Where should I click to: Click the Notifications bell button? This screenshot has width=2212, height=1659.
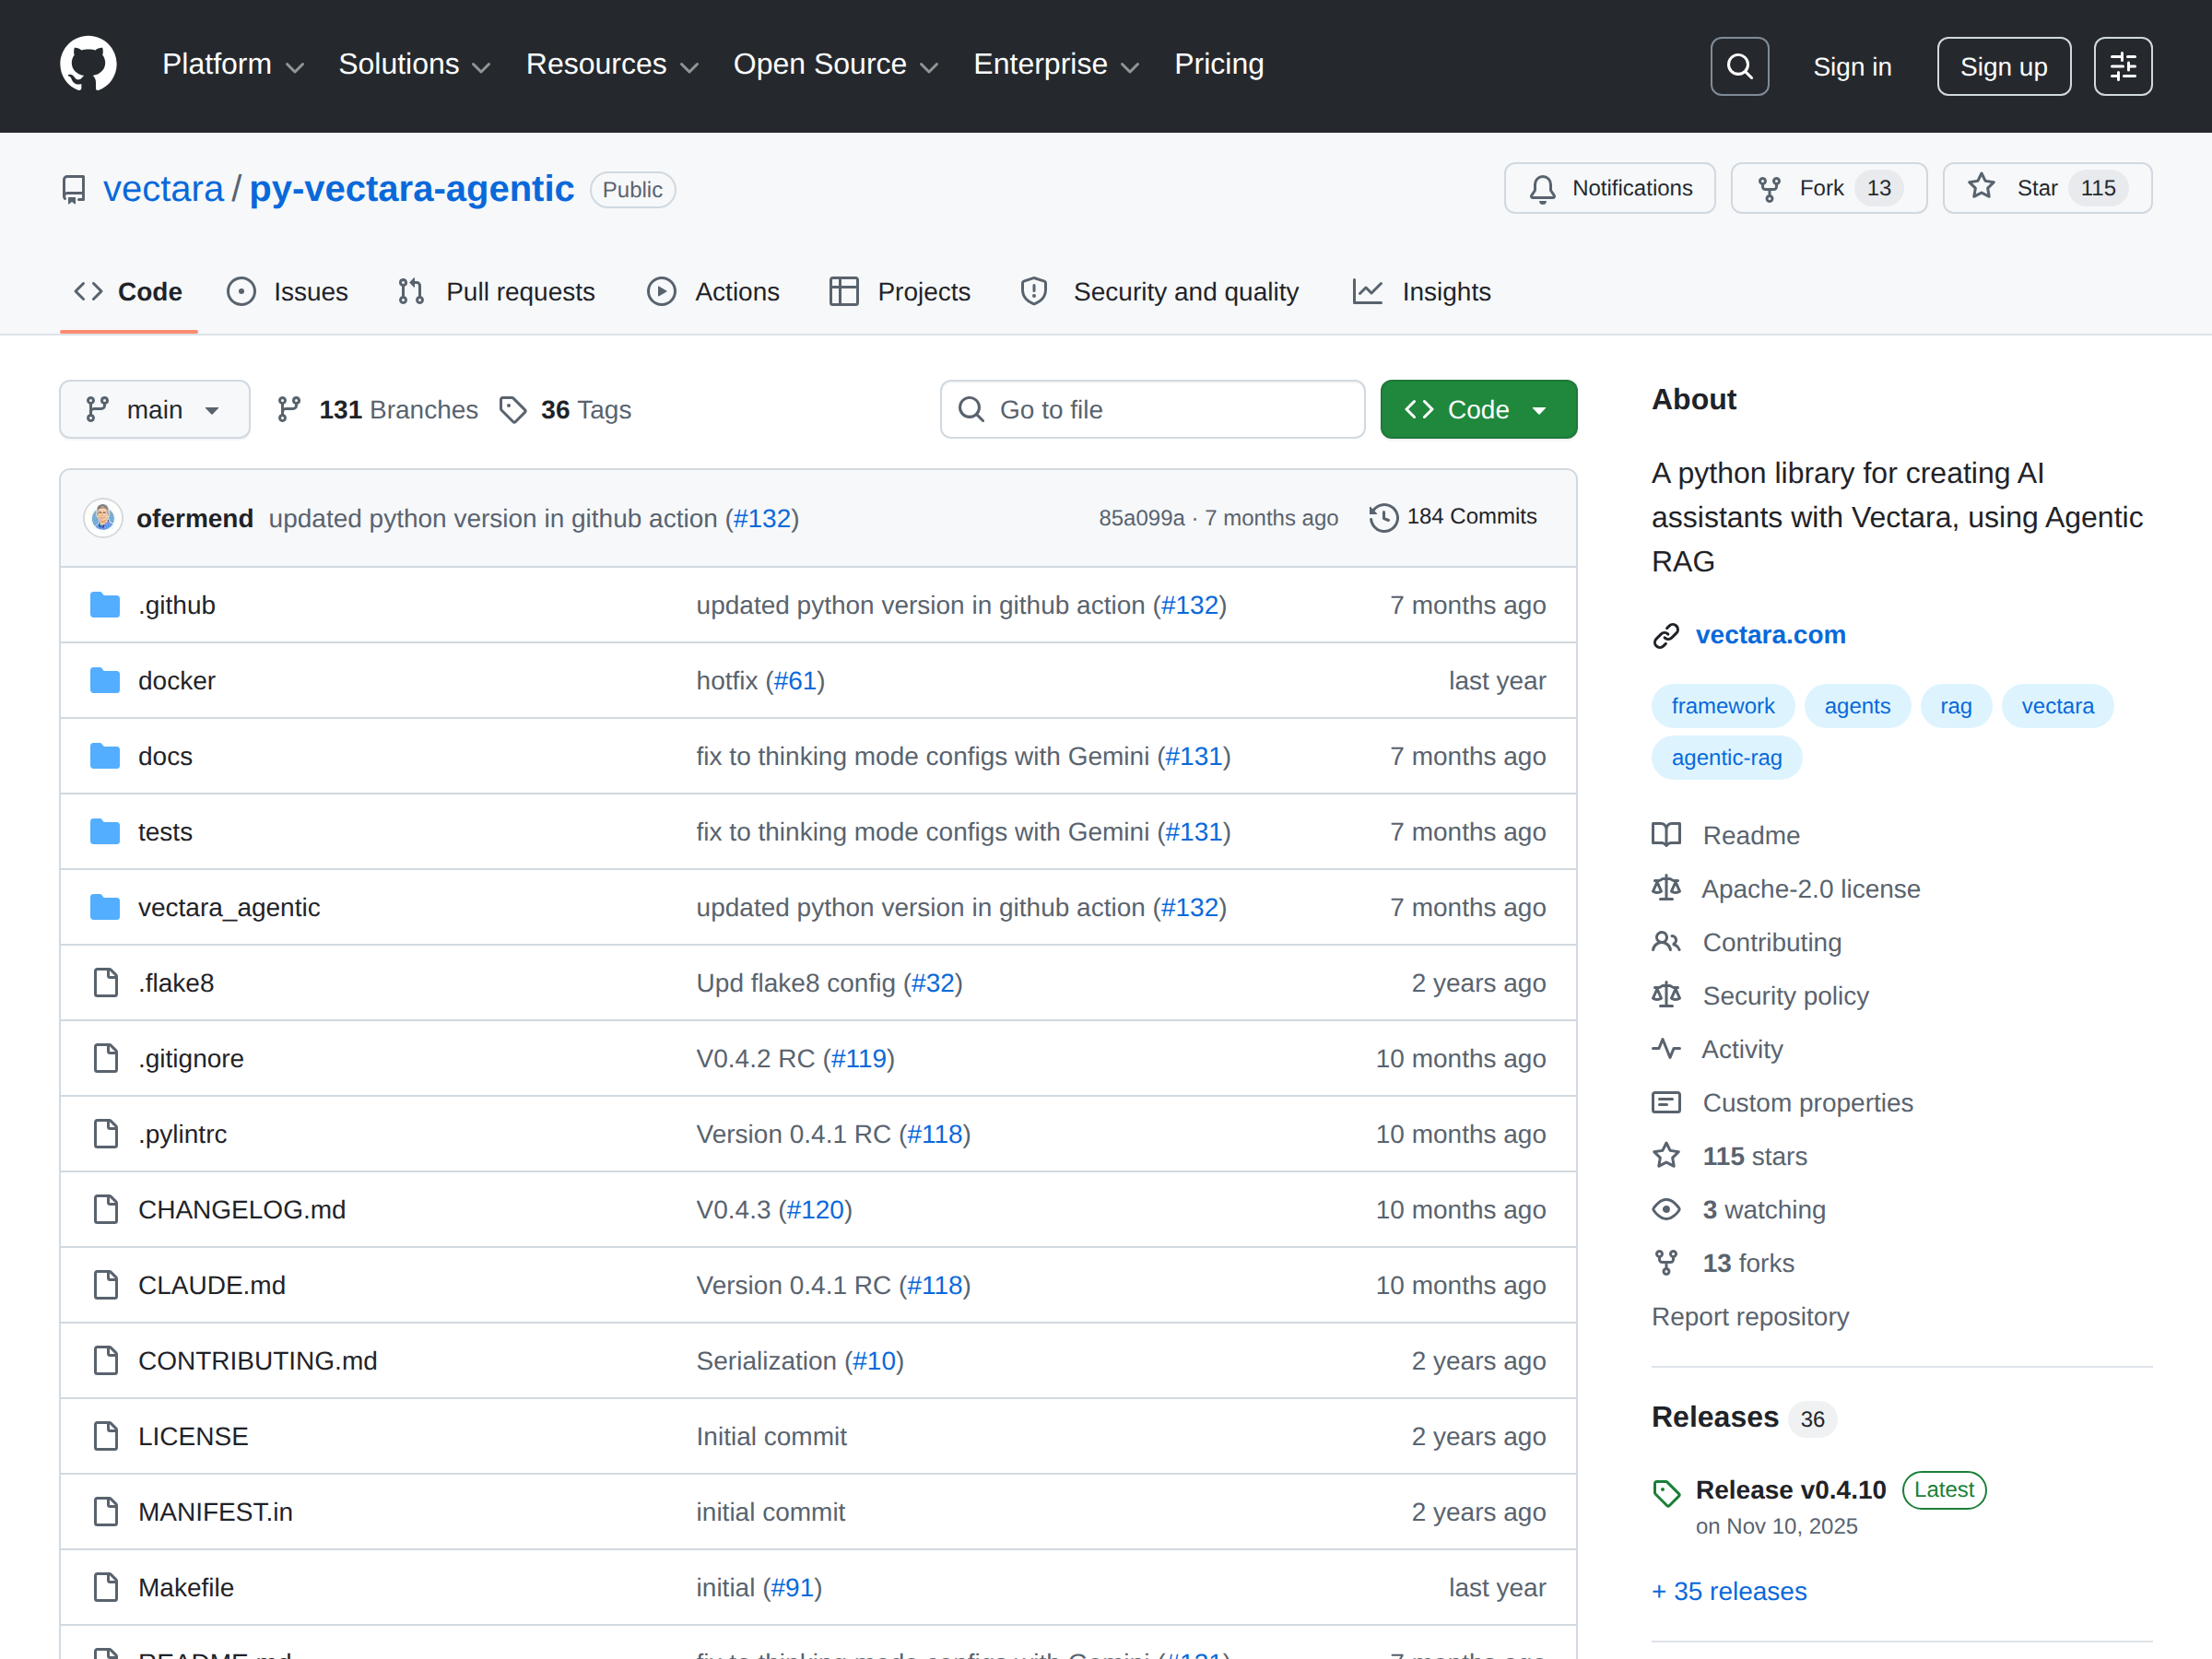click(1609, 188)
